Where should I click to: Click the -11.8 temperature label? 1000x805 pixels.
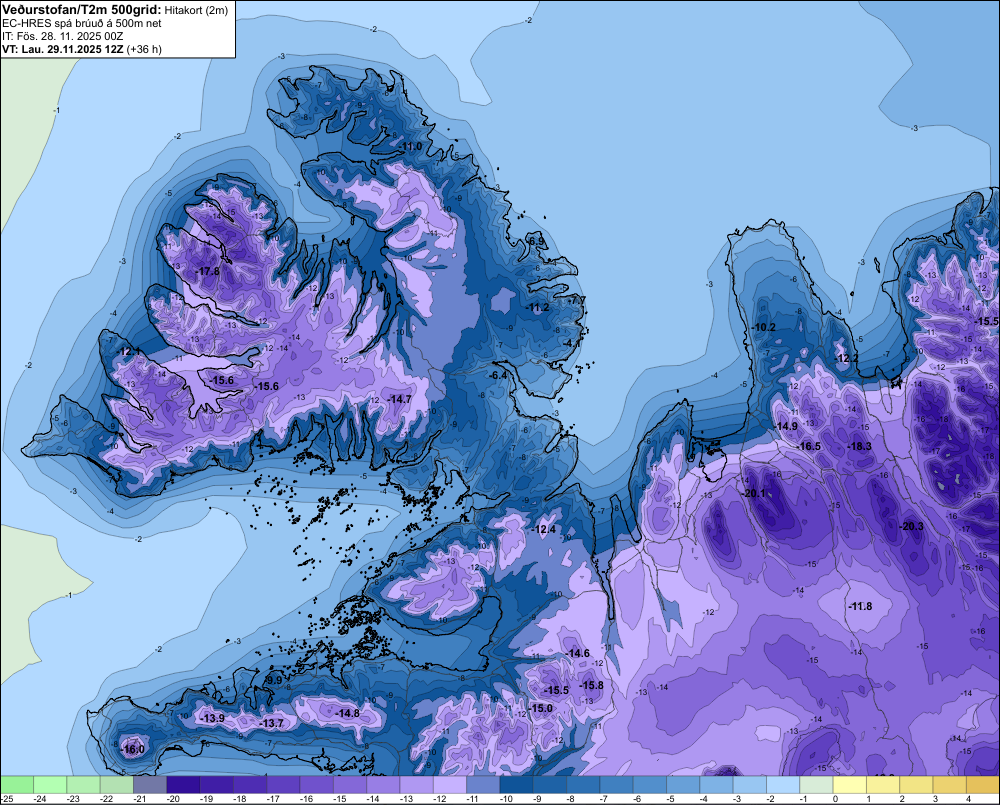pyautogui.click(x=860, y=605)
